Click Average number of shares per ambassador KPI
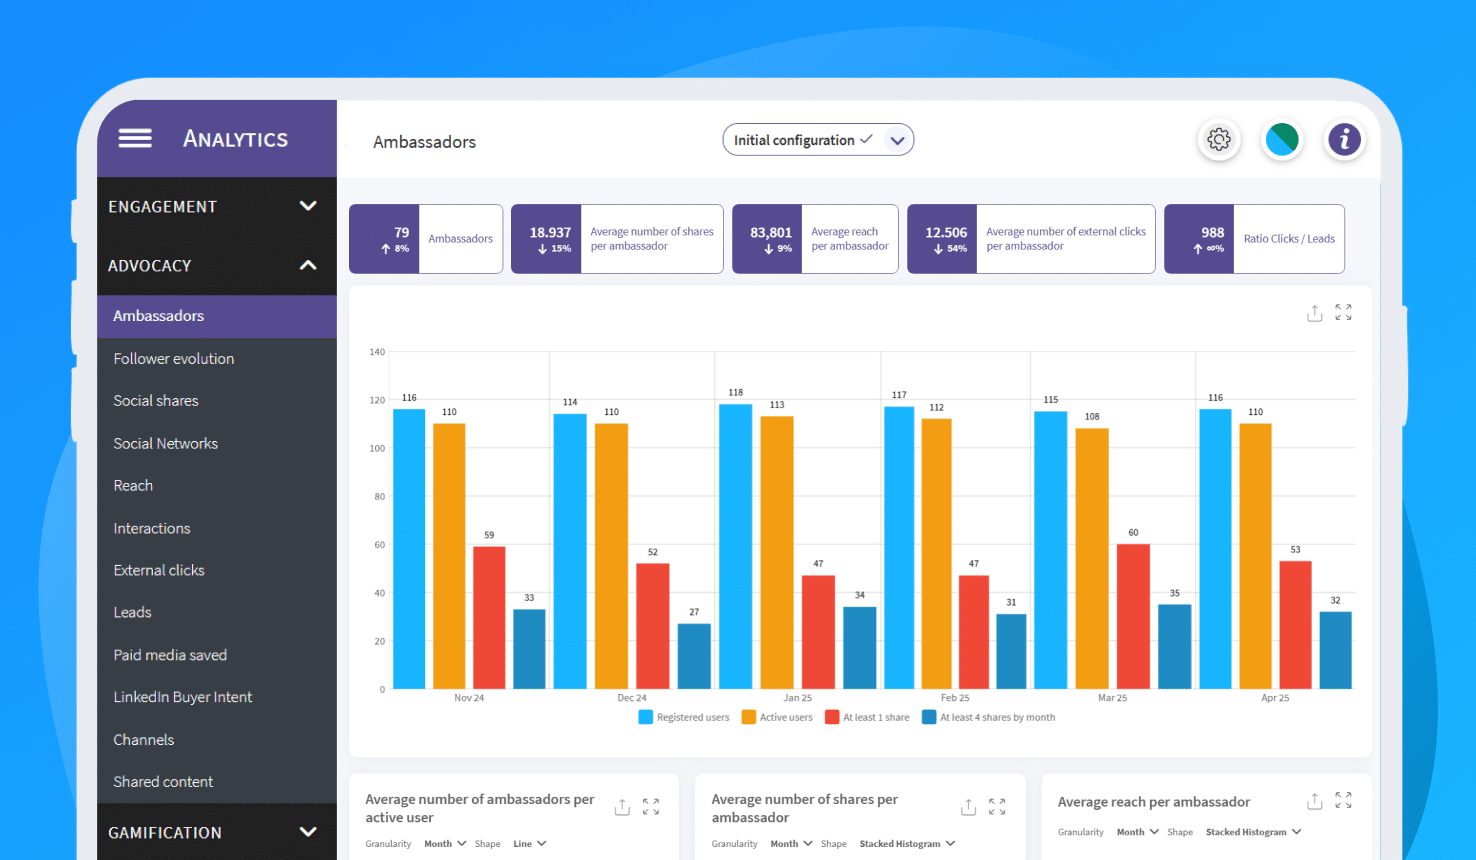 click(x=617, y=239)
